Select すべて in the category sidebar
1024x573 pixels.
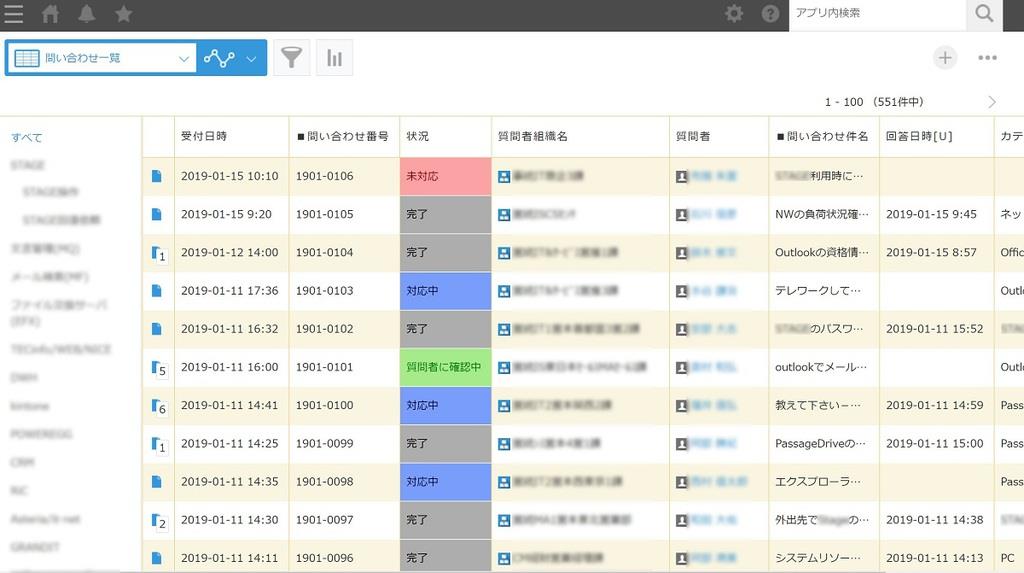point(27,138)
